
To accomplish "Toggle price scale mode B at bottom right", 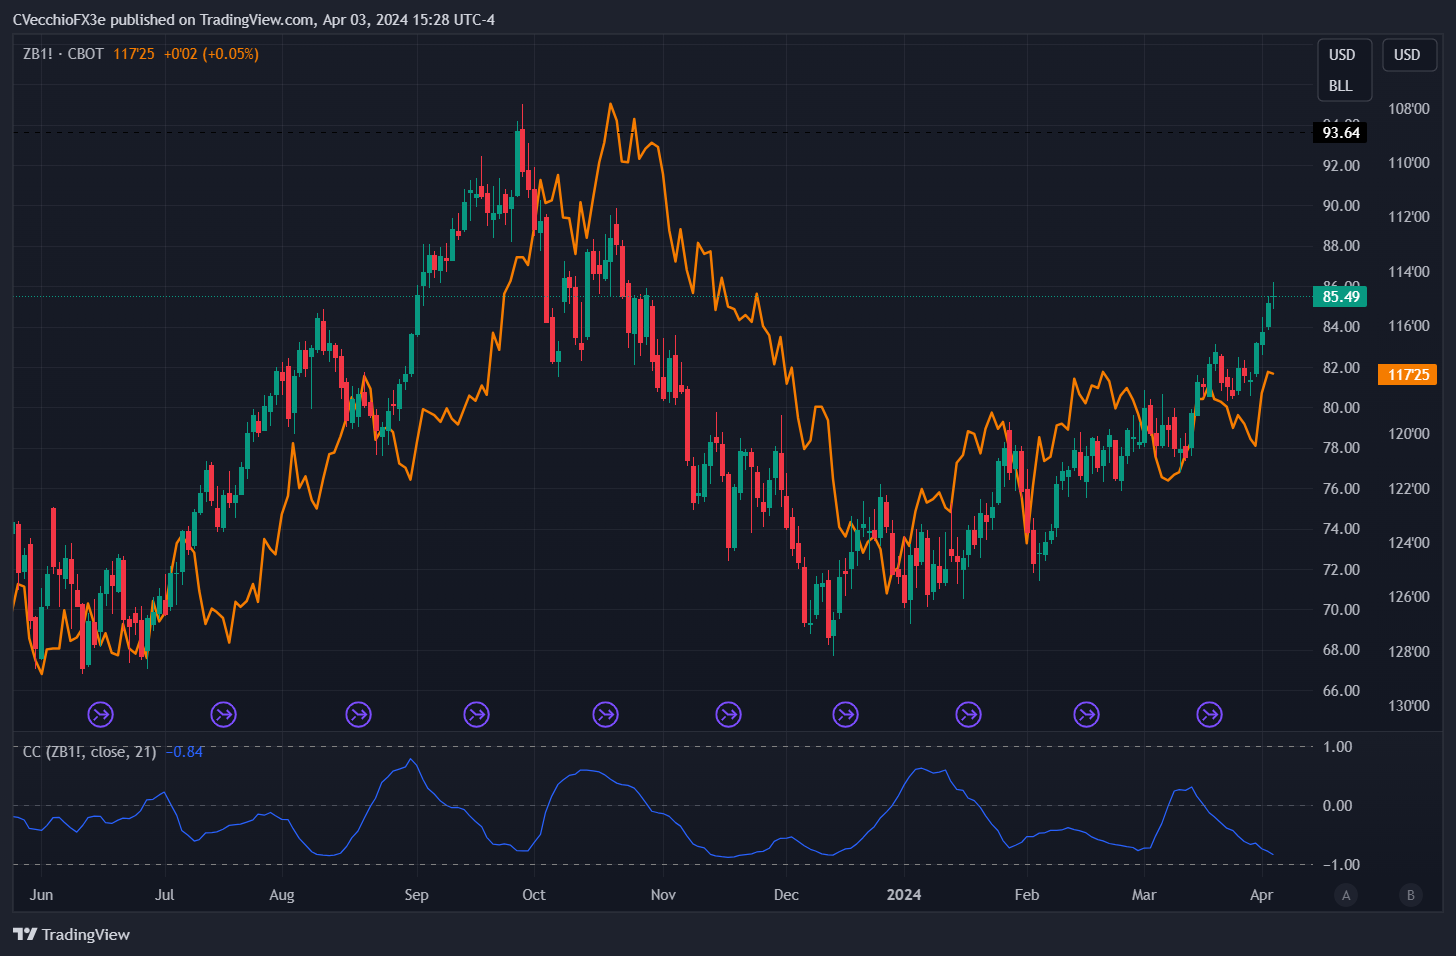I will point(1411,897).
